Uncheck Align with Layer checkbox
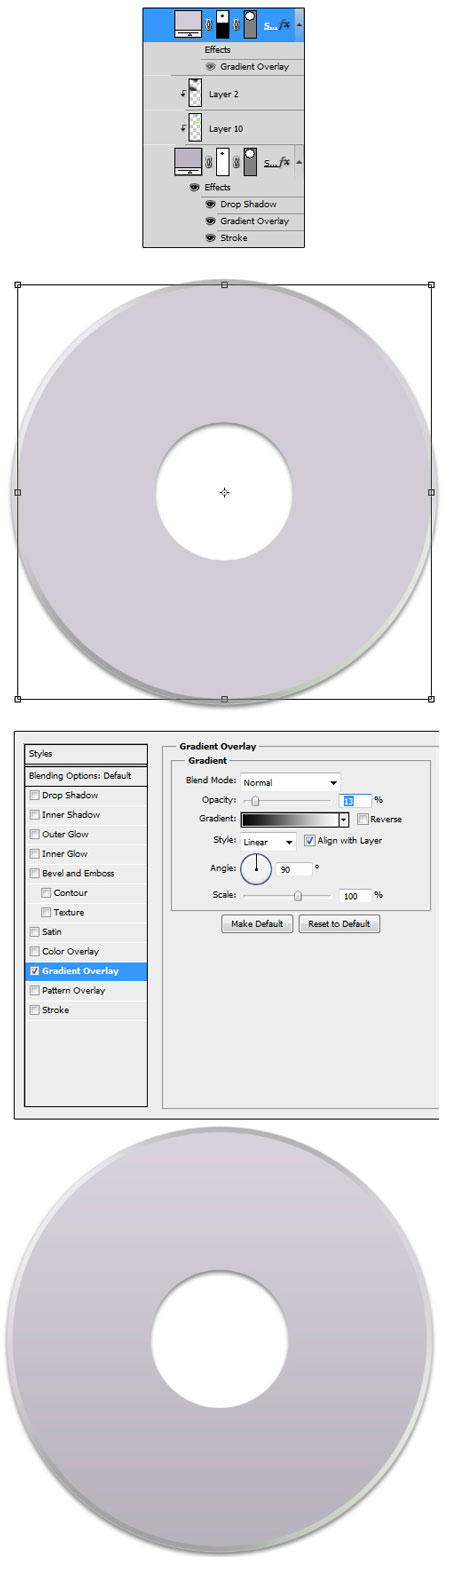 coord(309,841)
